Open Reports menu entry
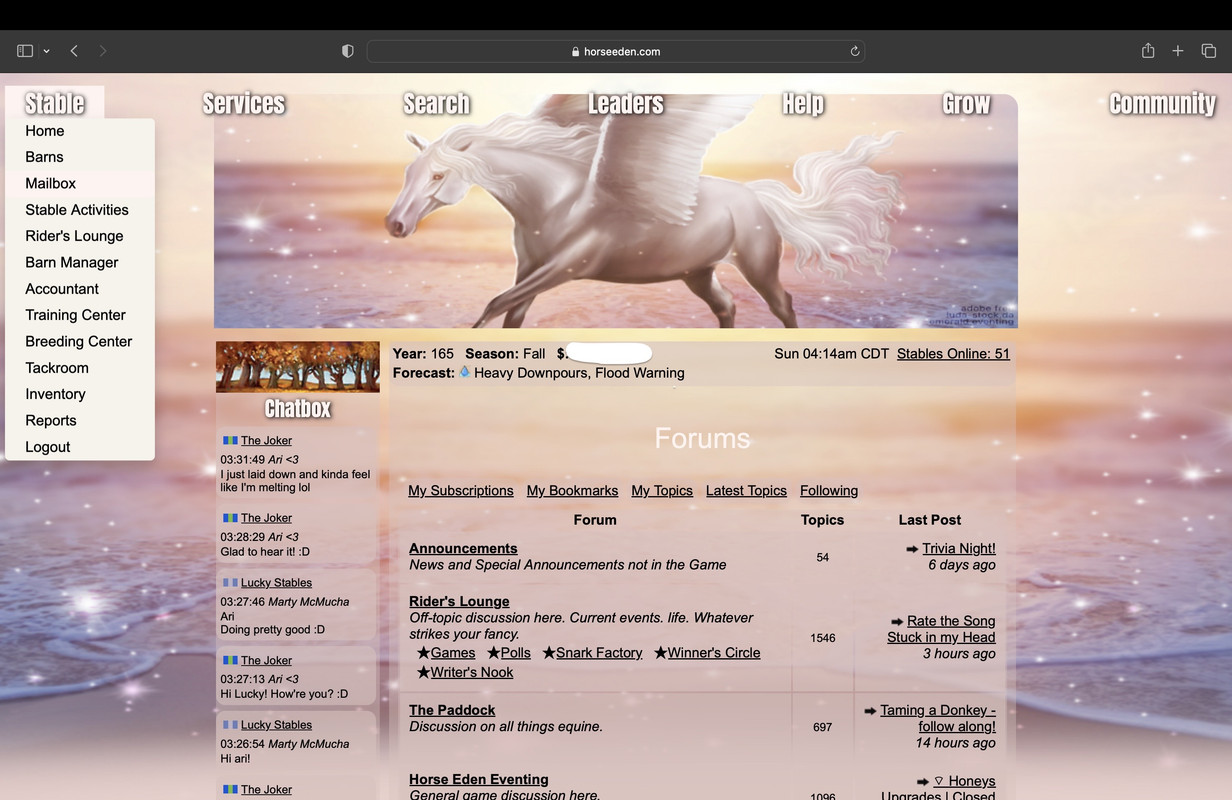 pyautogui.click(x=80, y=420)
